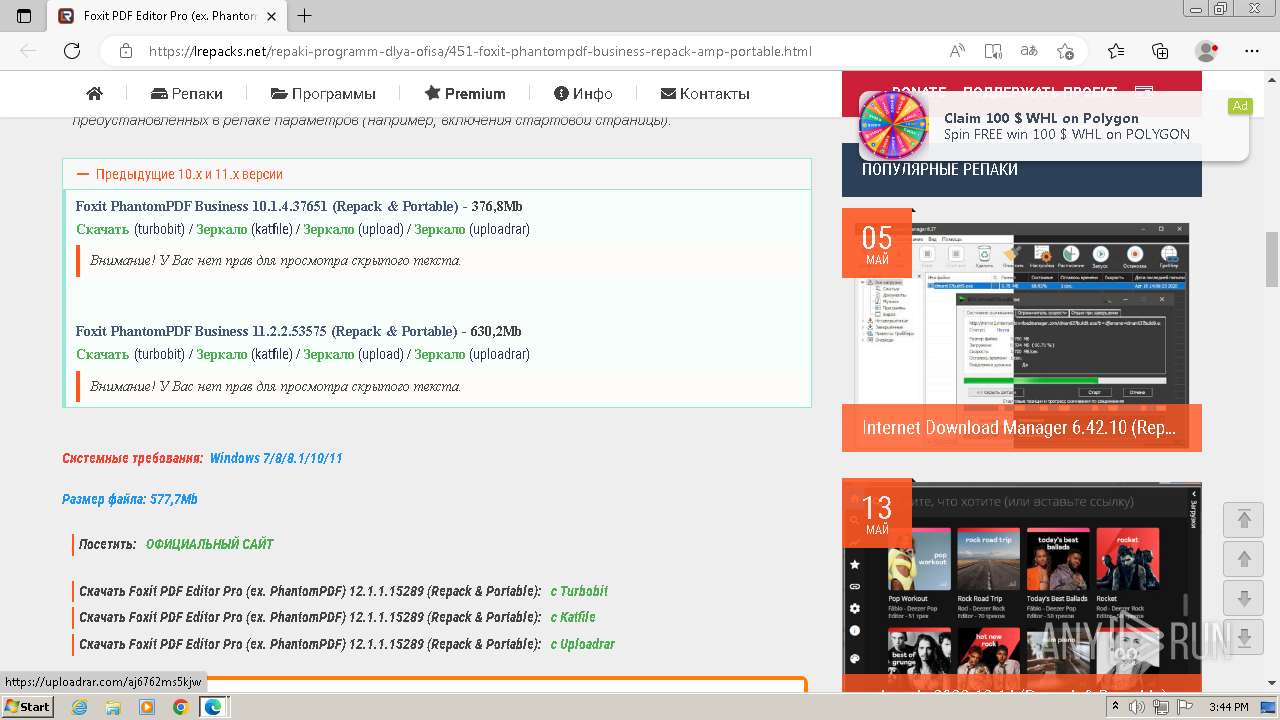This screenshot has width=1280, height=720.
Task: Open the Claim 100 $ WHL ad
Action: click(1054, 126)
